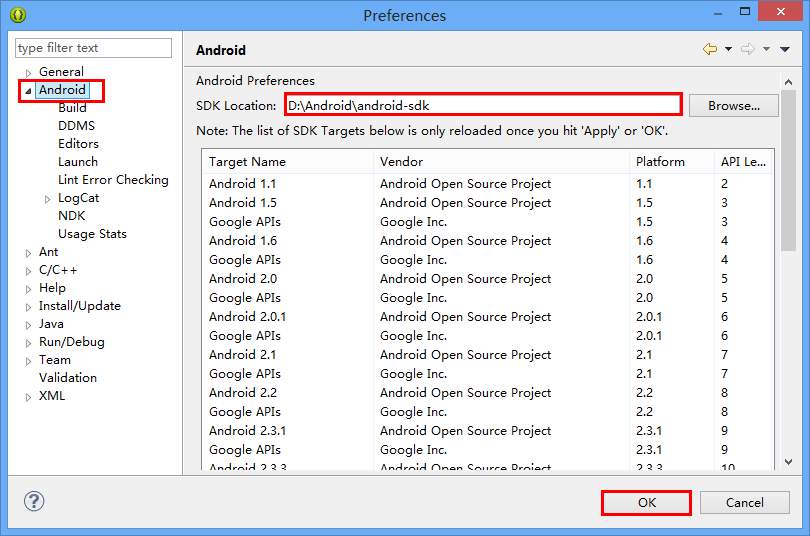Select the Android 1.6 target row
This screenshot has width=810, height=536.
coord(488,241)
